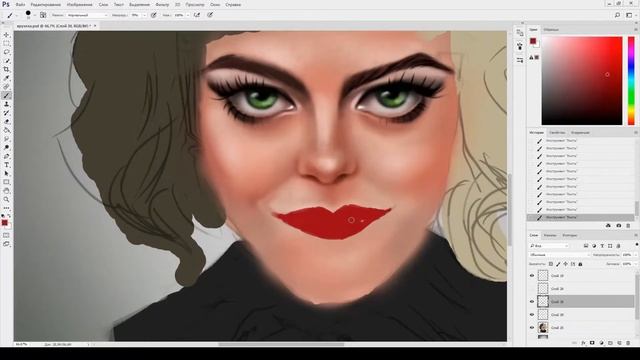This screenshot has width=640, height=360.
Task: Toggle layer filtering switch in Layers panel
Action: pyautogui.click(x=637, y=244)
